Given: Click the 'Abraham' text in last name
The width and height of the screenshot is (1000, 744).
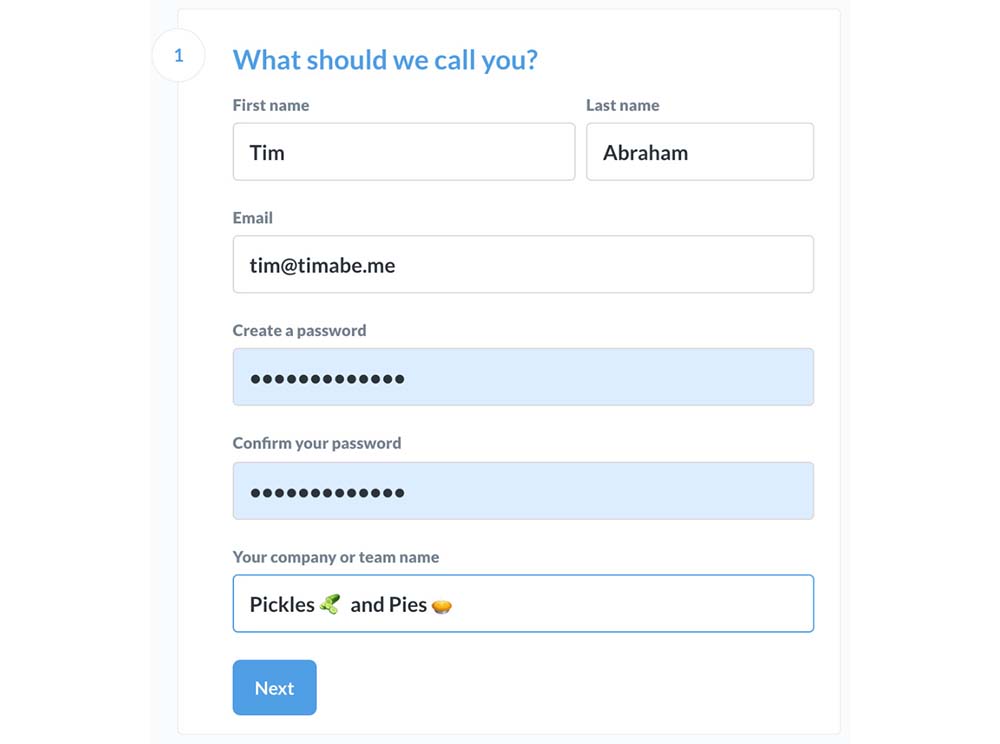Looking at the screenshot, I should [x=645, y=153].
